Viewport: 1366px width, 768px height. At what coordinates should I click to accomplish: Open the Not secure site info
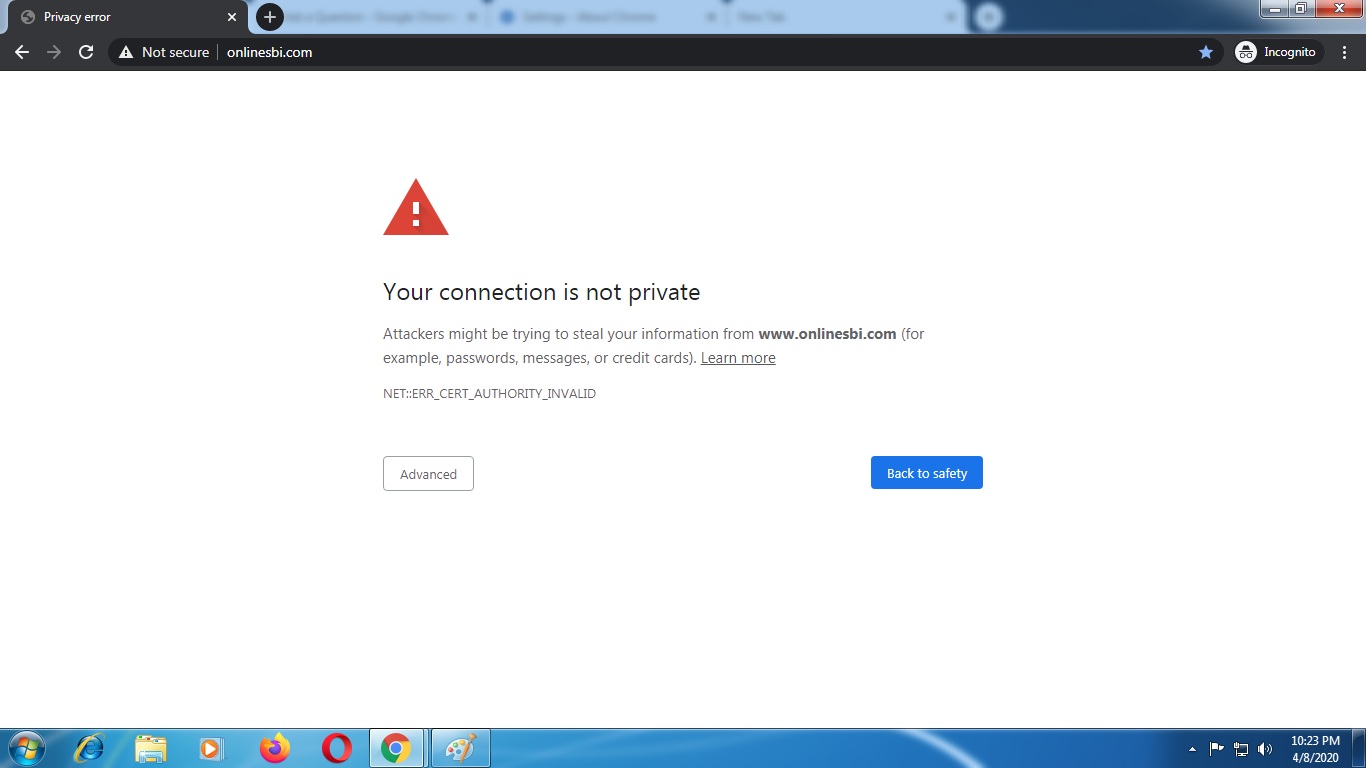[164, 52]
